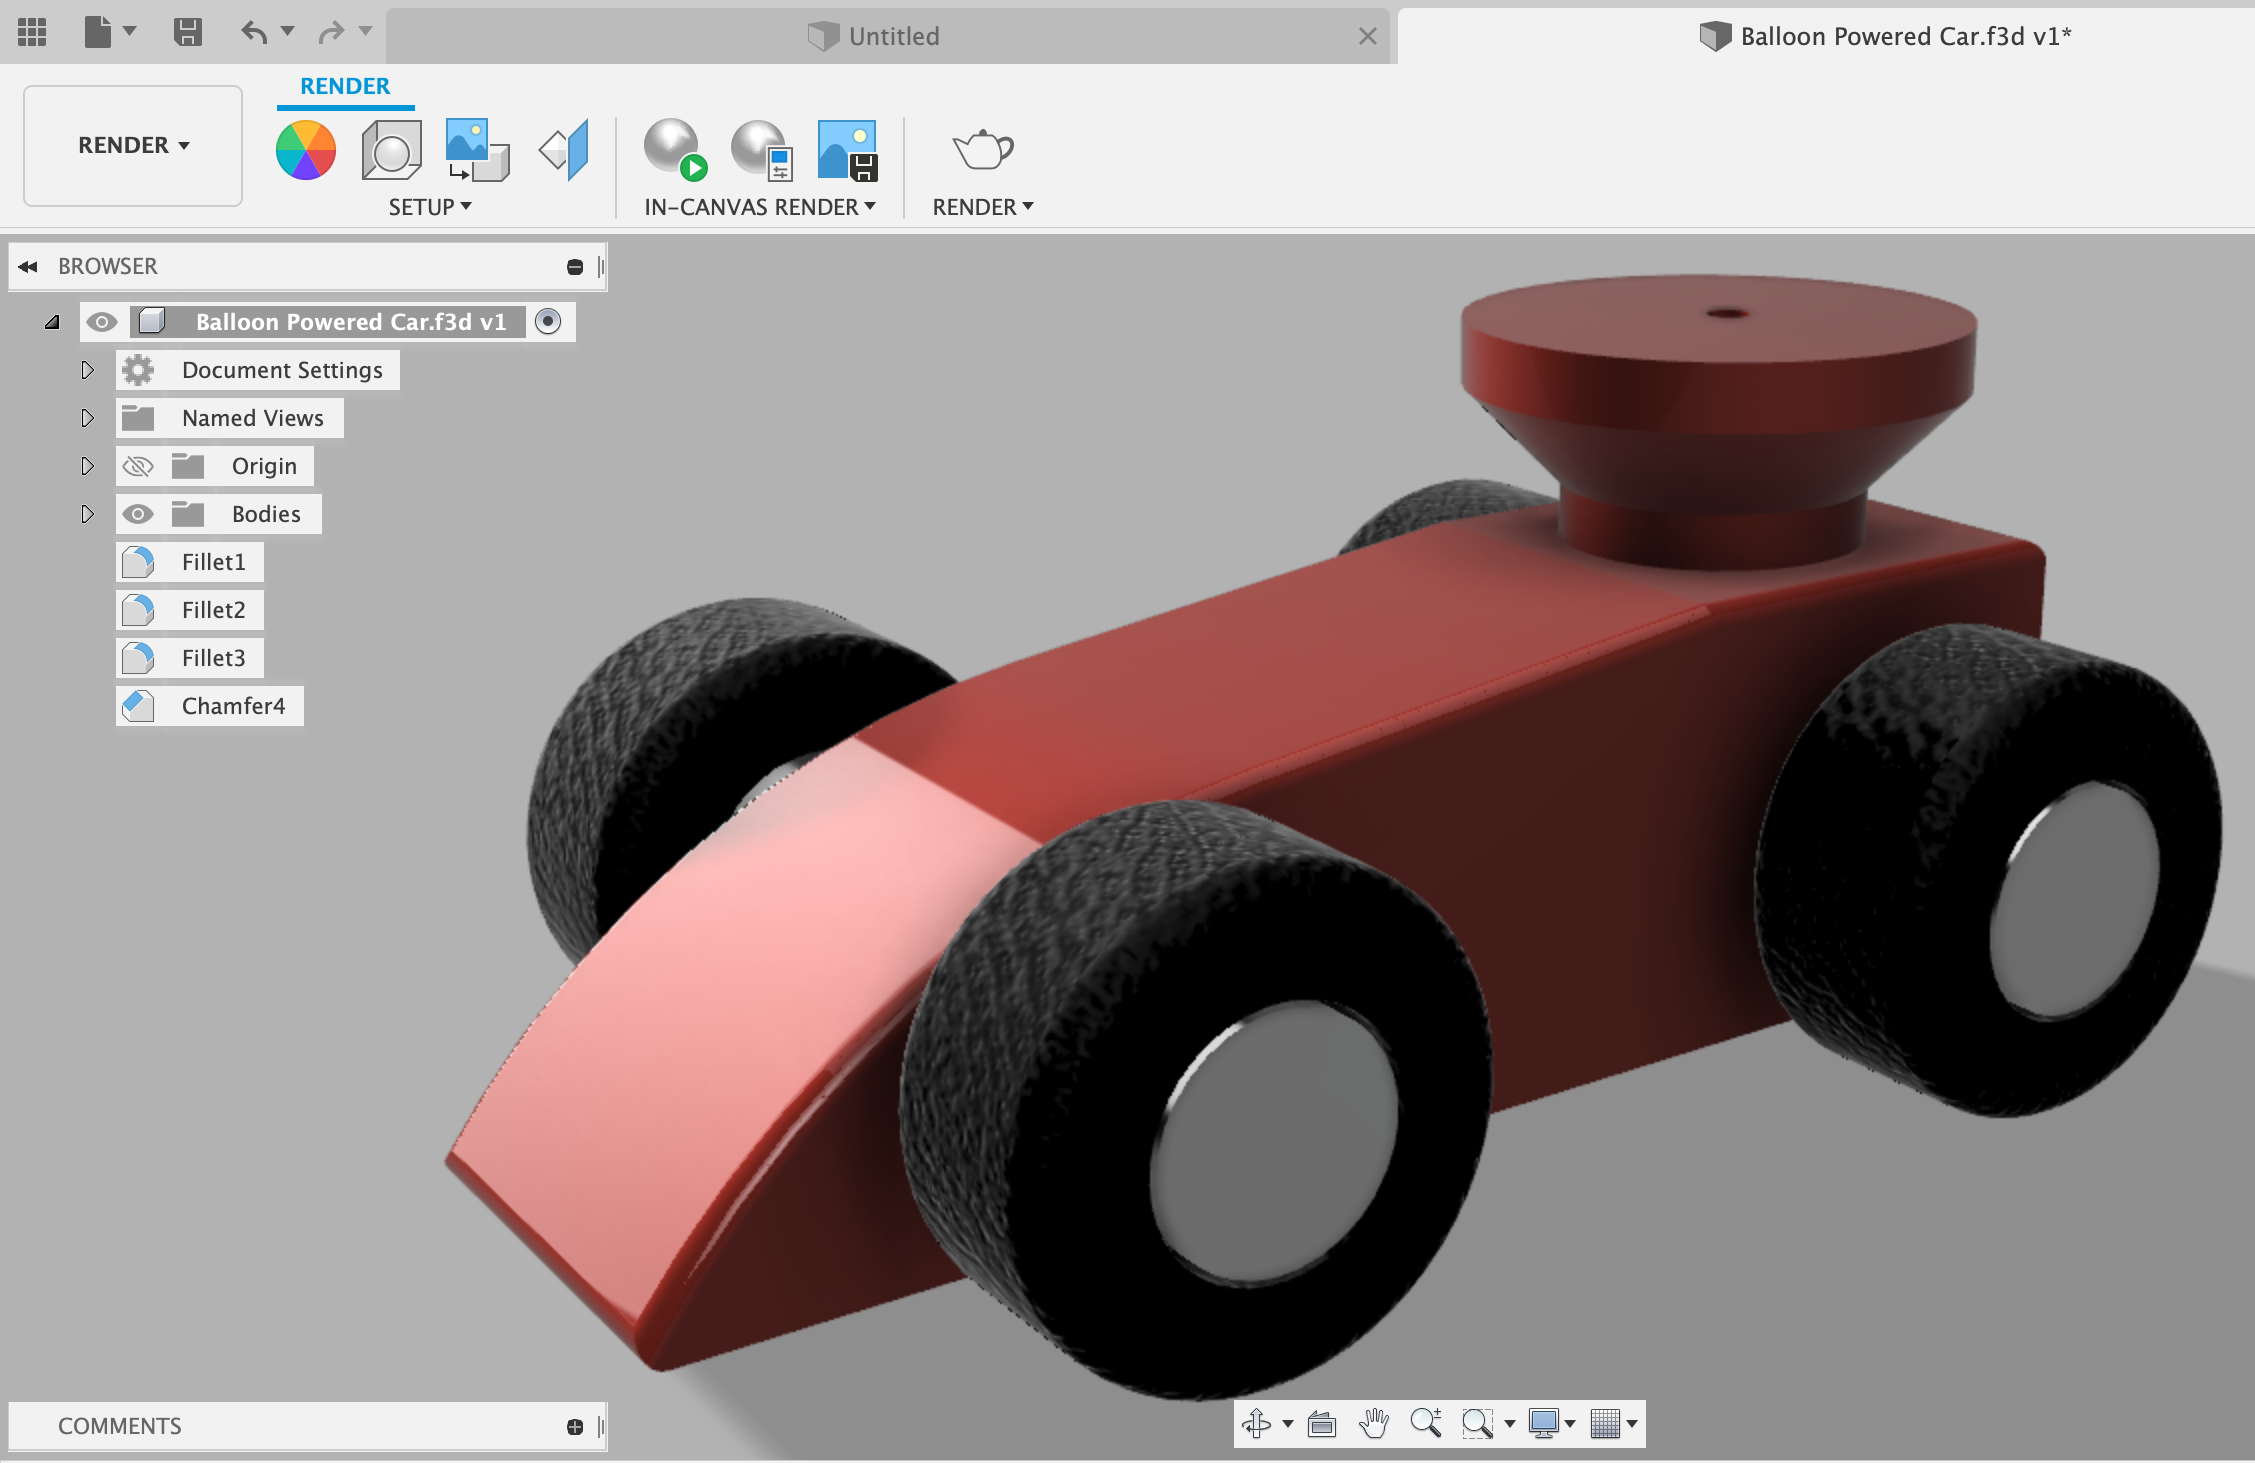The width and height of the screenshot is (2255, 1463).
Task: Expand the Named Views folder
Action: point(87,418)
